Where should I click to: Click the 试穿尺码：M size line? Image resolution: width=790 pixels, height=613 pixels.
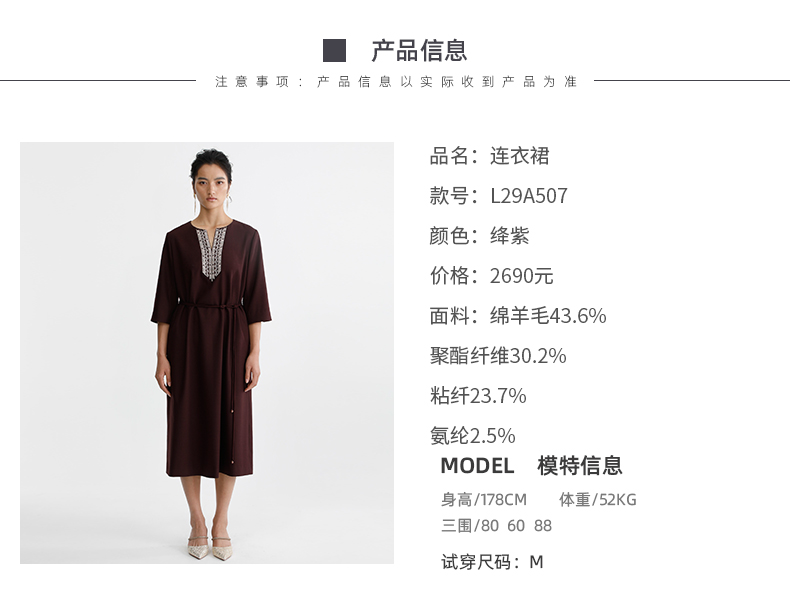point(492,562)
